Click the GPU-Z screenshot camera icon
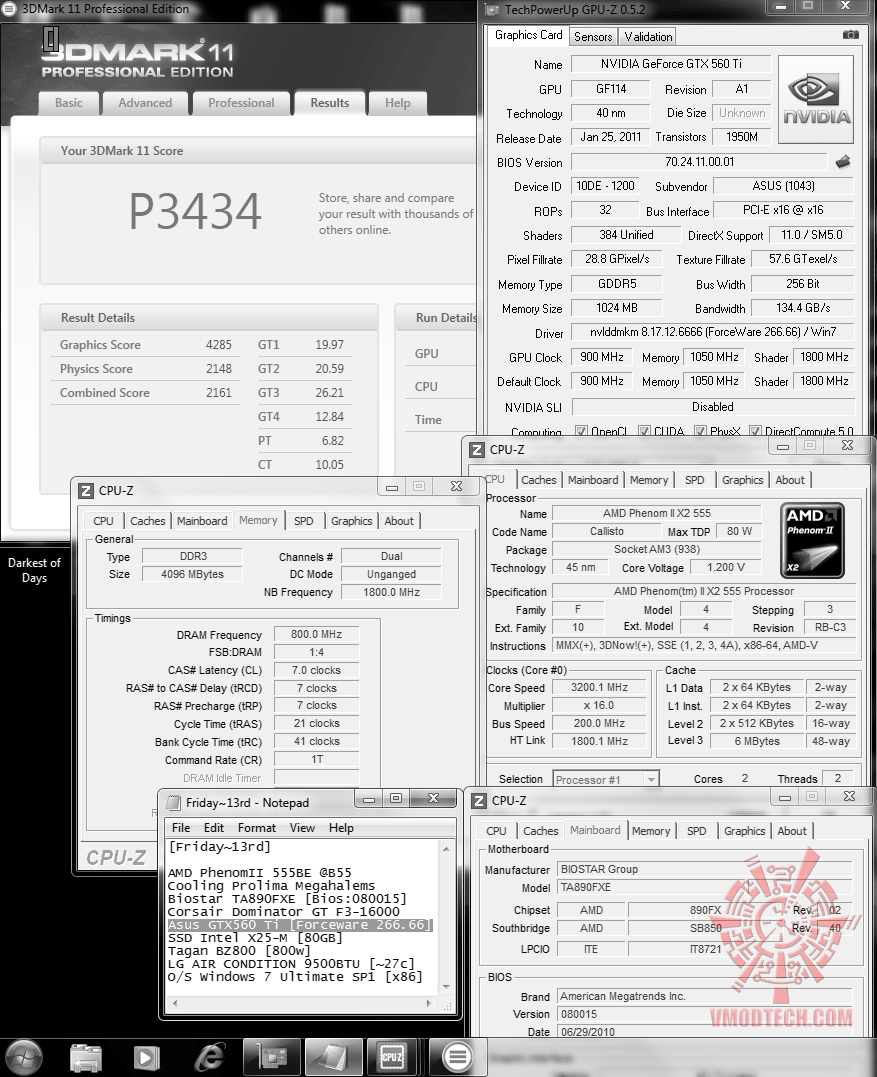Image resolution: width=877 pixels, height=1077 pixels. click(x=850, y=35)
